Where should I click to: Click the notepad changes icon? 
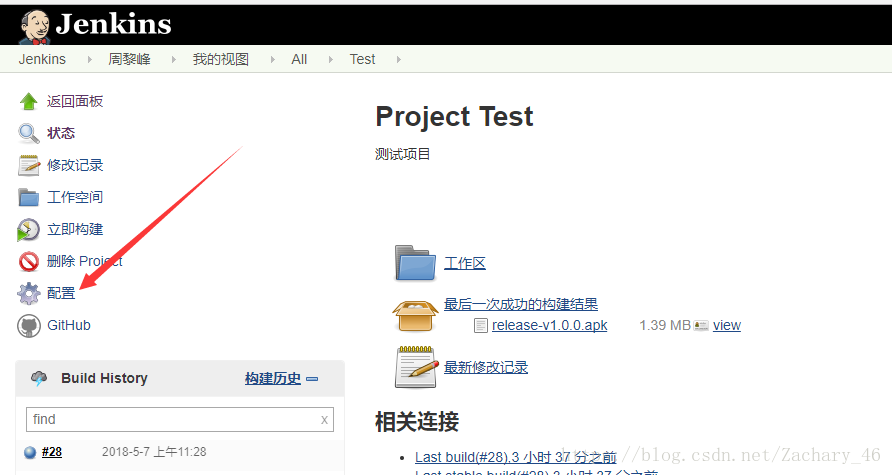(x=28, y=166)
